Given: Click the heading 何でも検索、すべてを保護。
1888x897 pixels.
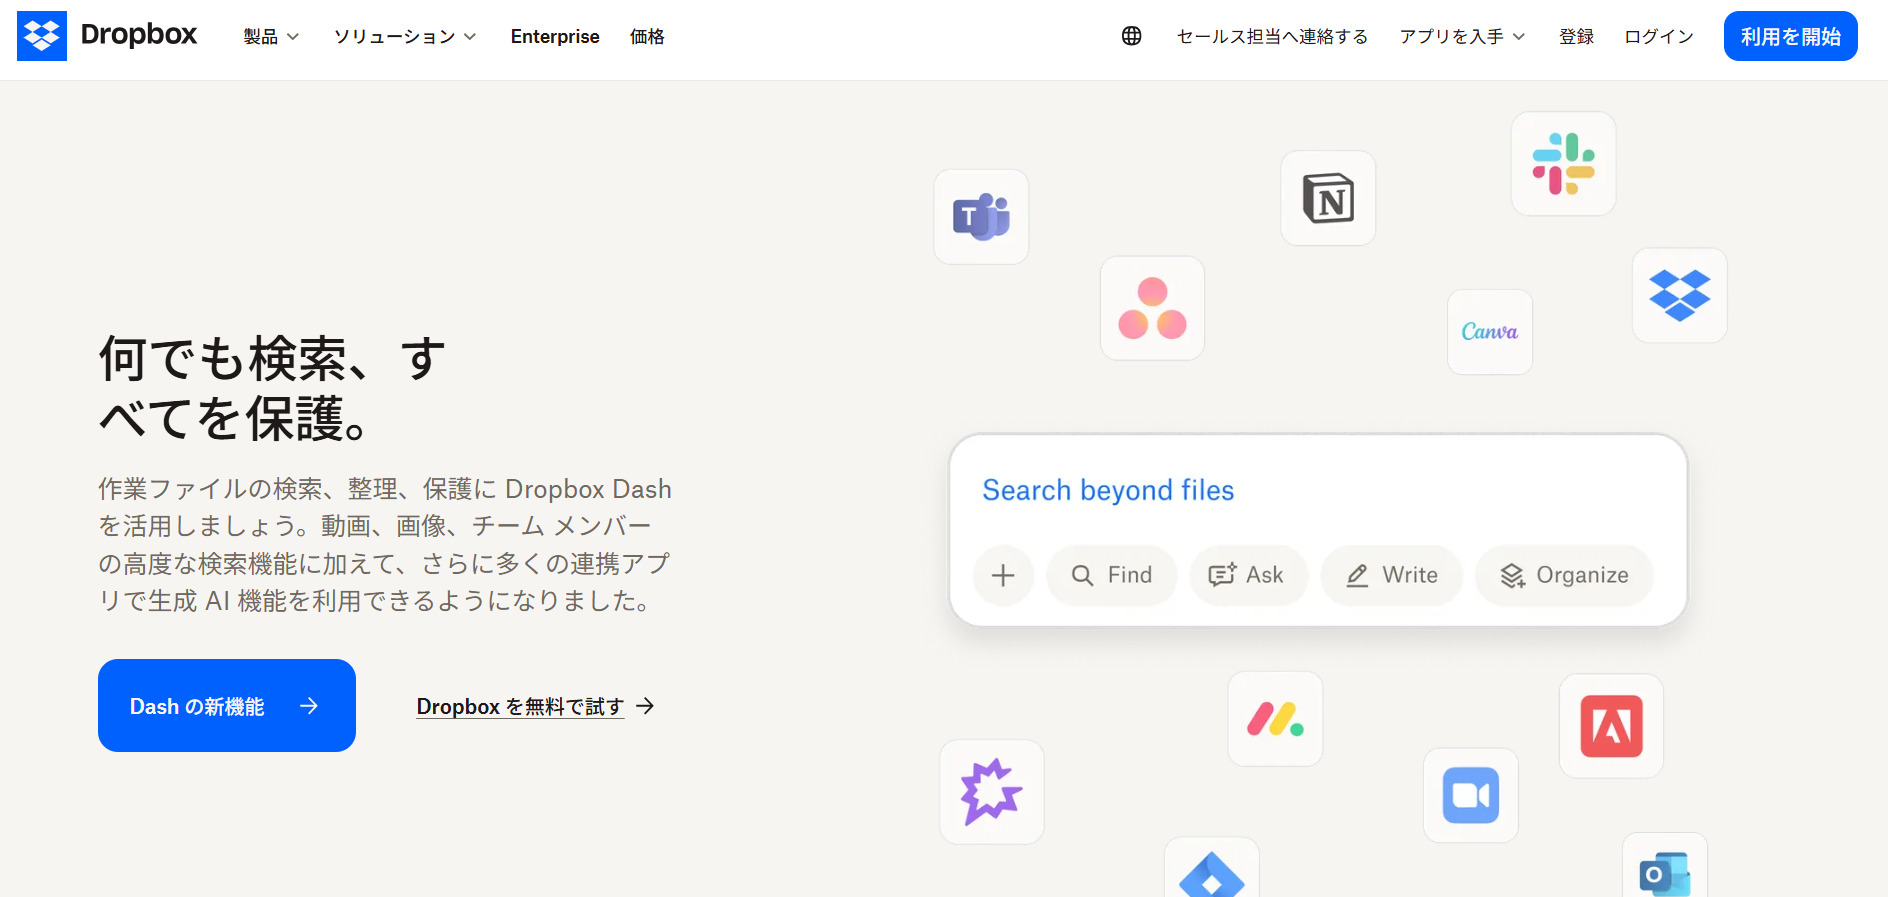Looking at the screenshot, I should click(272, 388).
